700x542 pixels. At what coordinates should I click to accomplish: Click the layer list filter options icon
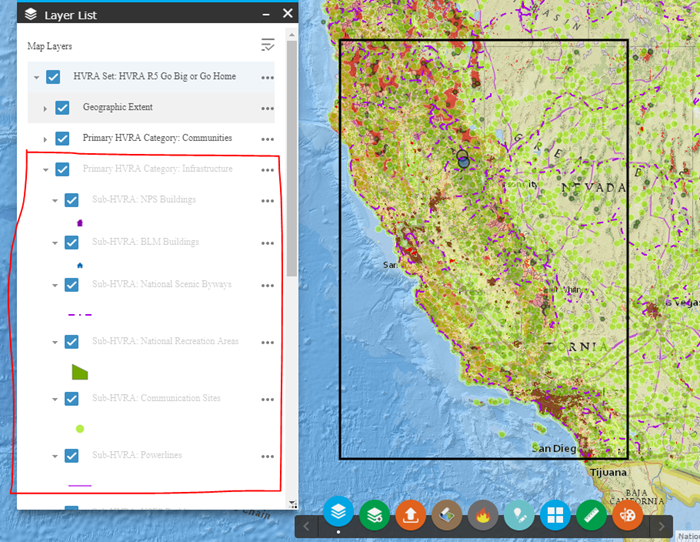click(268, 45)
